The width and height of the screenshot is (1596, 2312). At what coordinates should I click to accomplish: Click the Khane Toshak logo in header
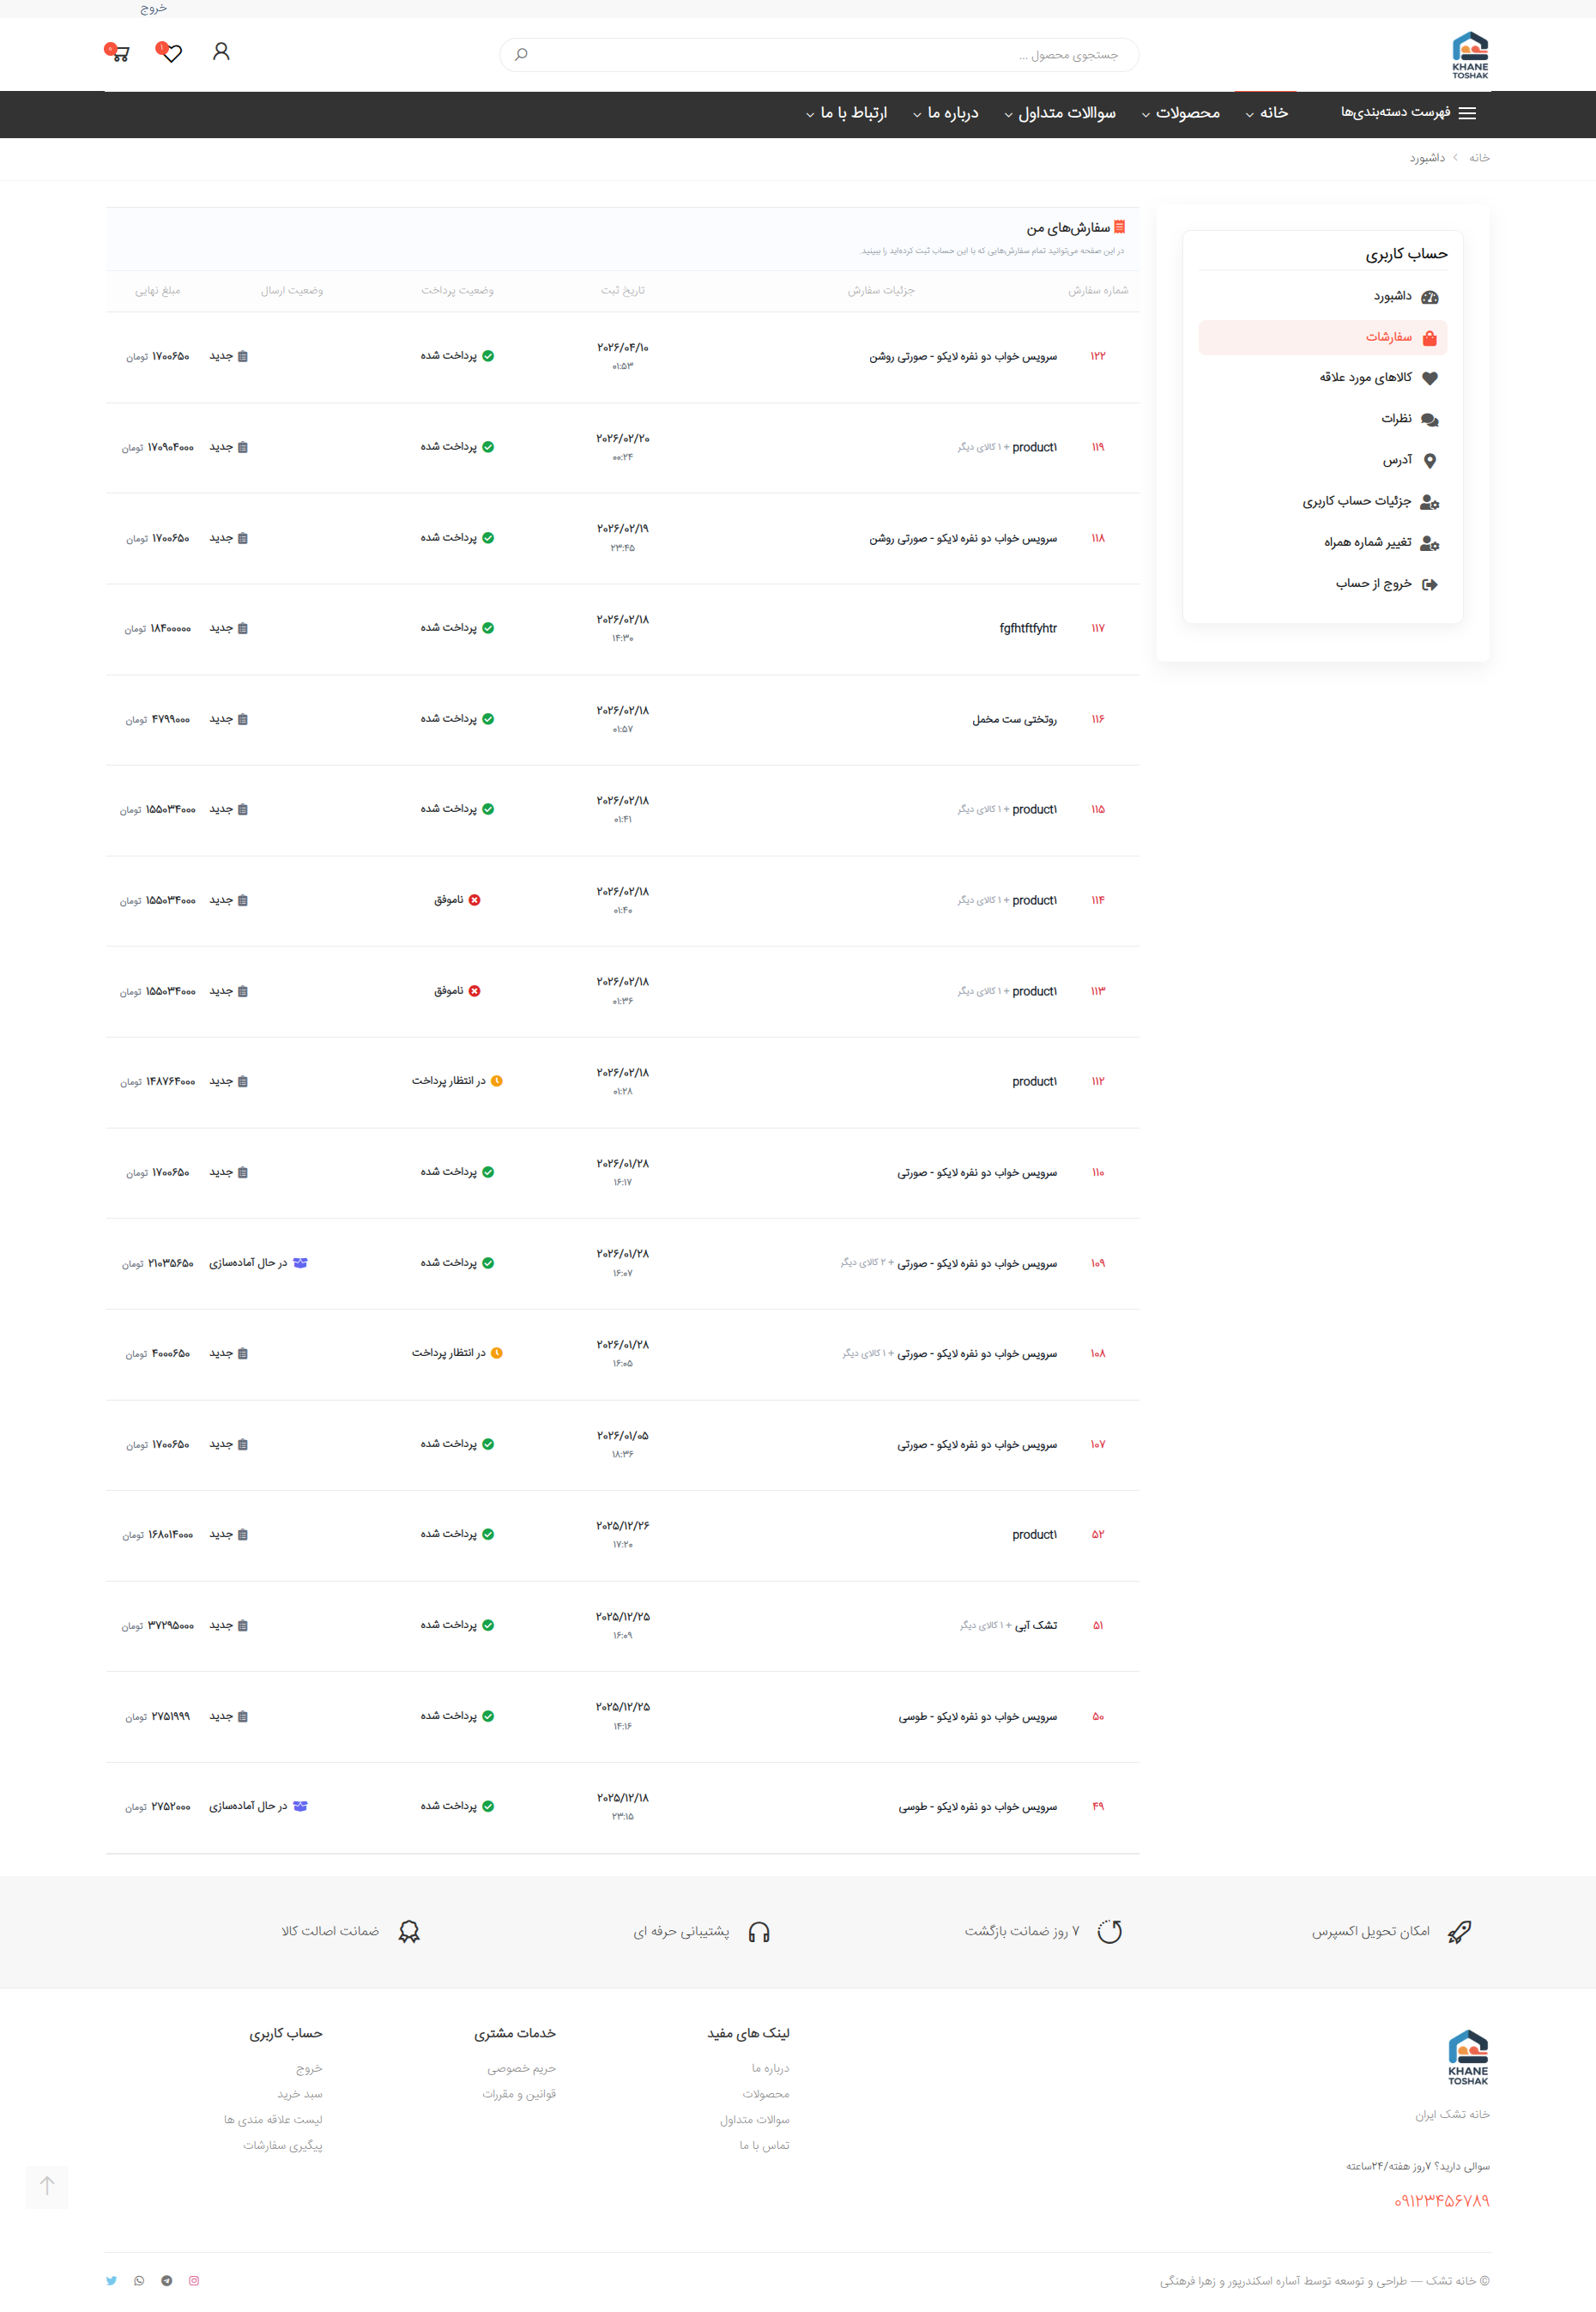click(x=1469, y=55)
